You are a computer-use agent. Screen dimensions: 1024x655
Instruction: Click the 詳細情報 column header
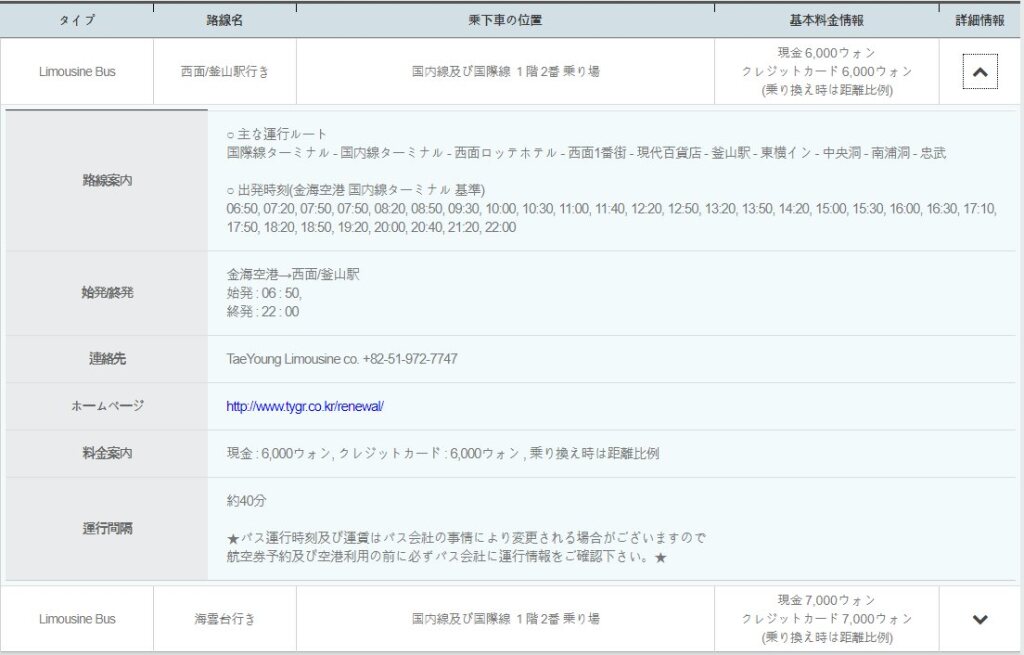pos(980,20)
